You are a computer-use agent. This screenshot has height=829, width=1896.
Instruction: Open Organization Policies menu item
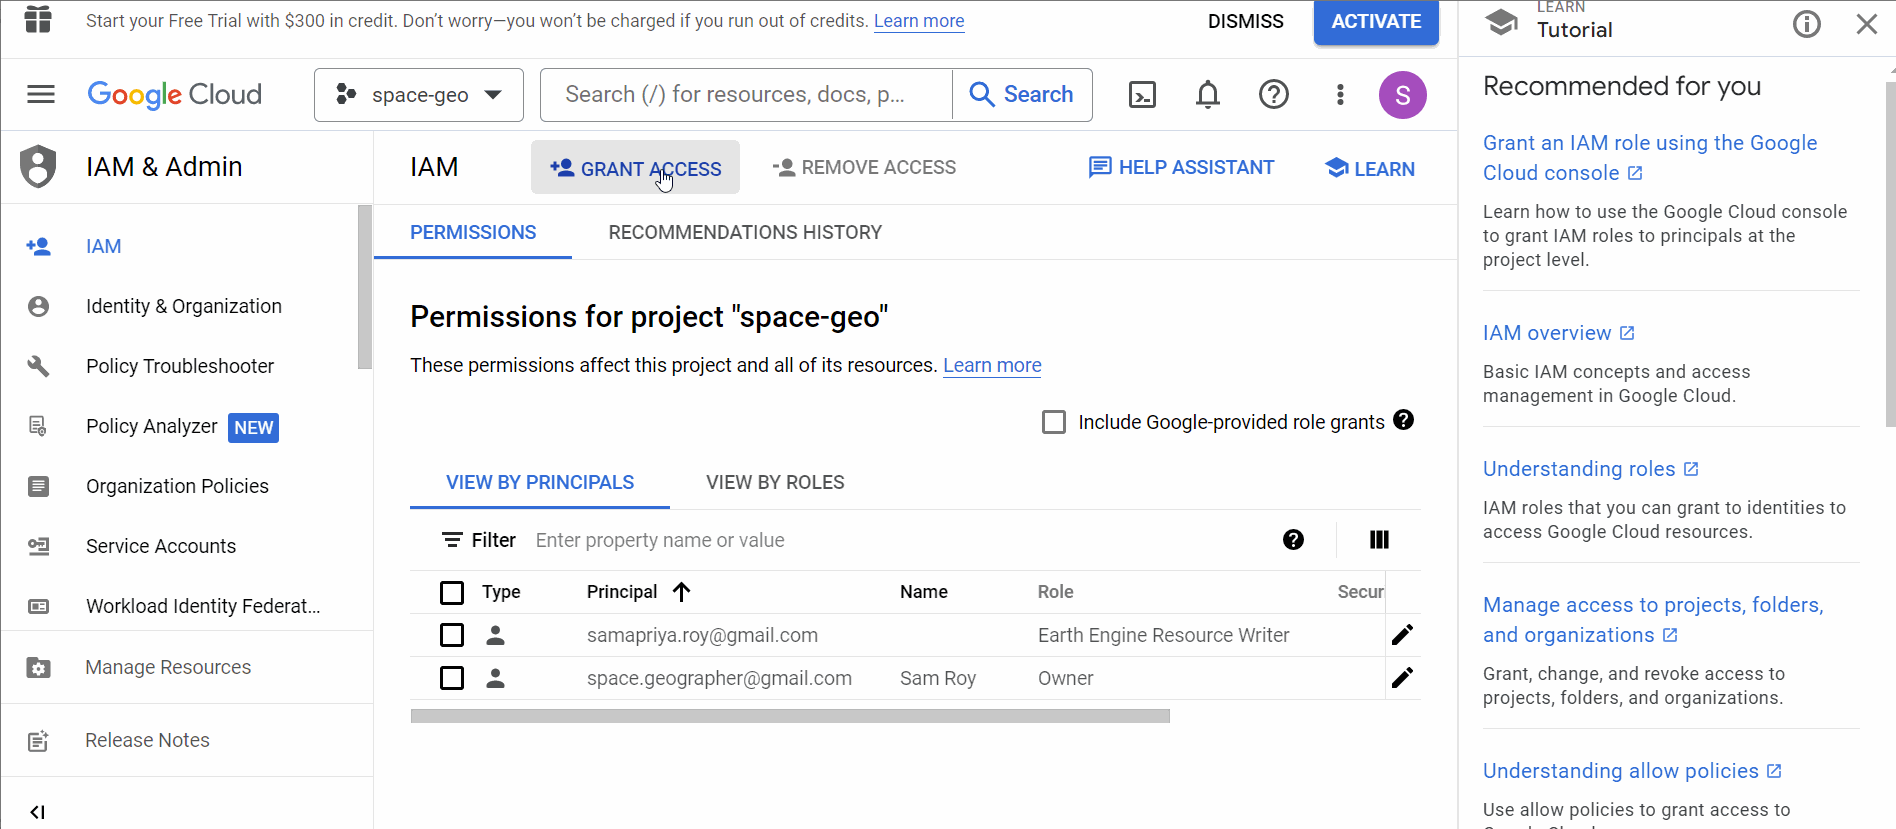coord(180,486)
